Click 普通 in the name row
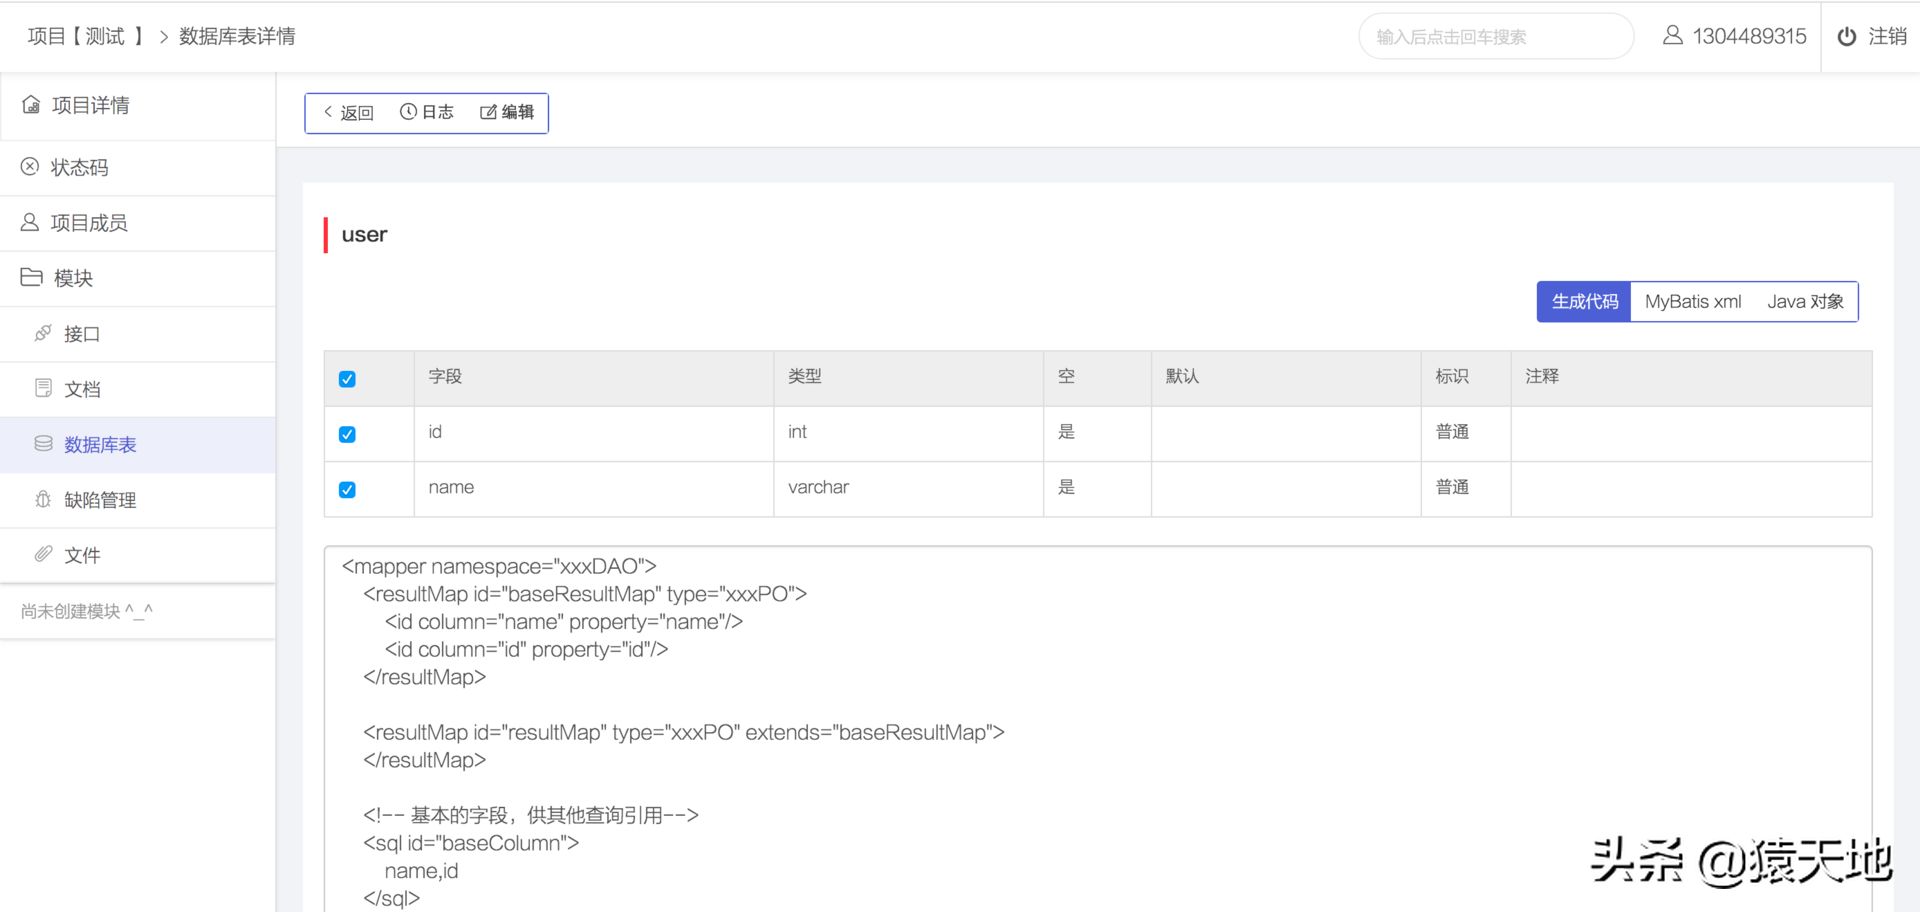This screenshot has height=912, width=1920. (1452, 487)
